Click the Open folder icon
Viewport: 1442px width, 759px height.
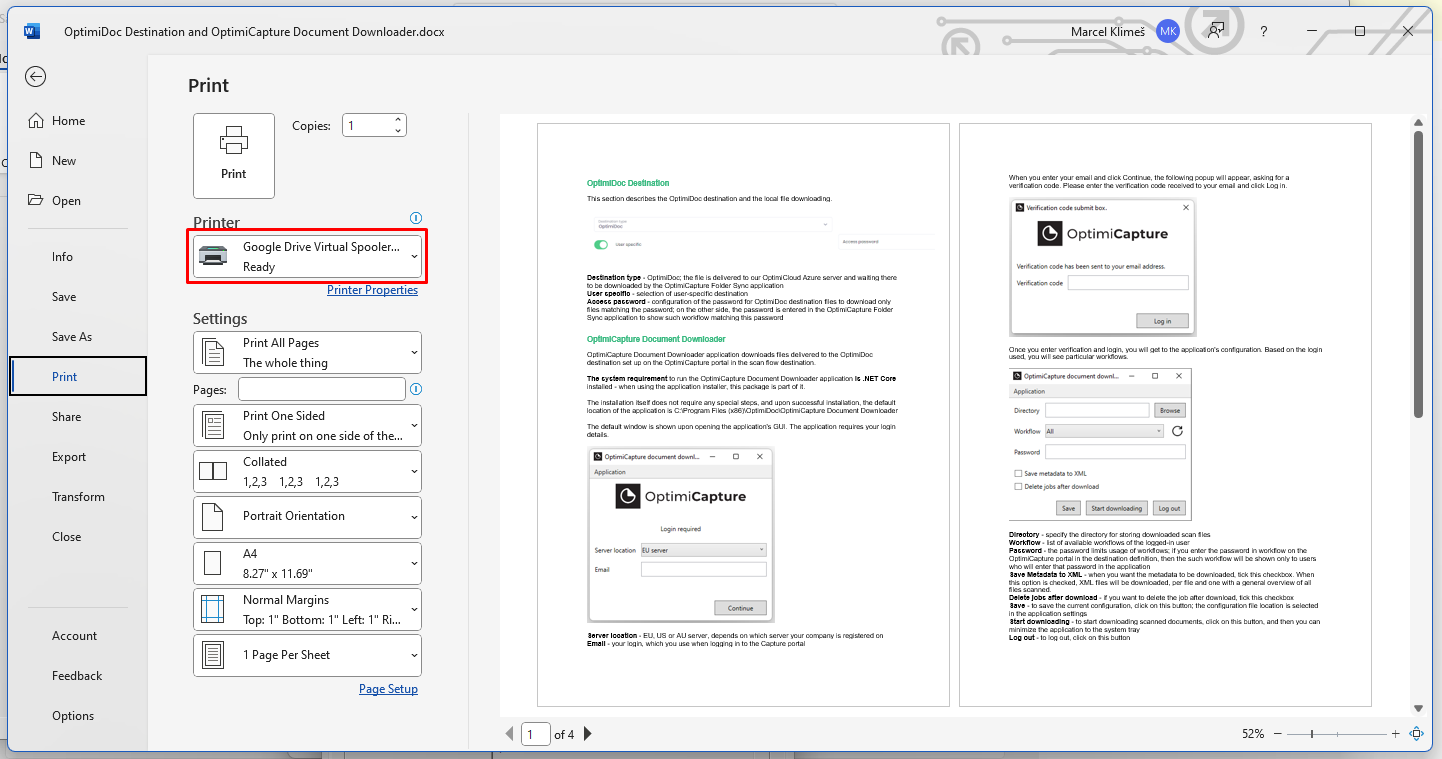click(36, 201)
